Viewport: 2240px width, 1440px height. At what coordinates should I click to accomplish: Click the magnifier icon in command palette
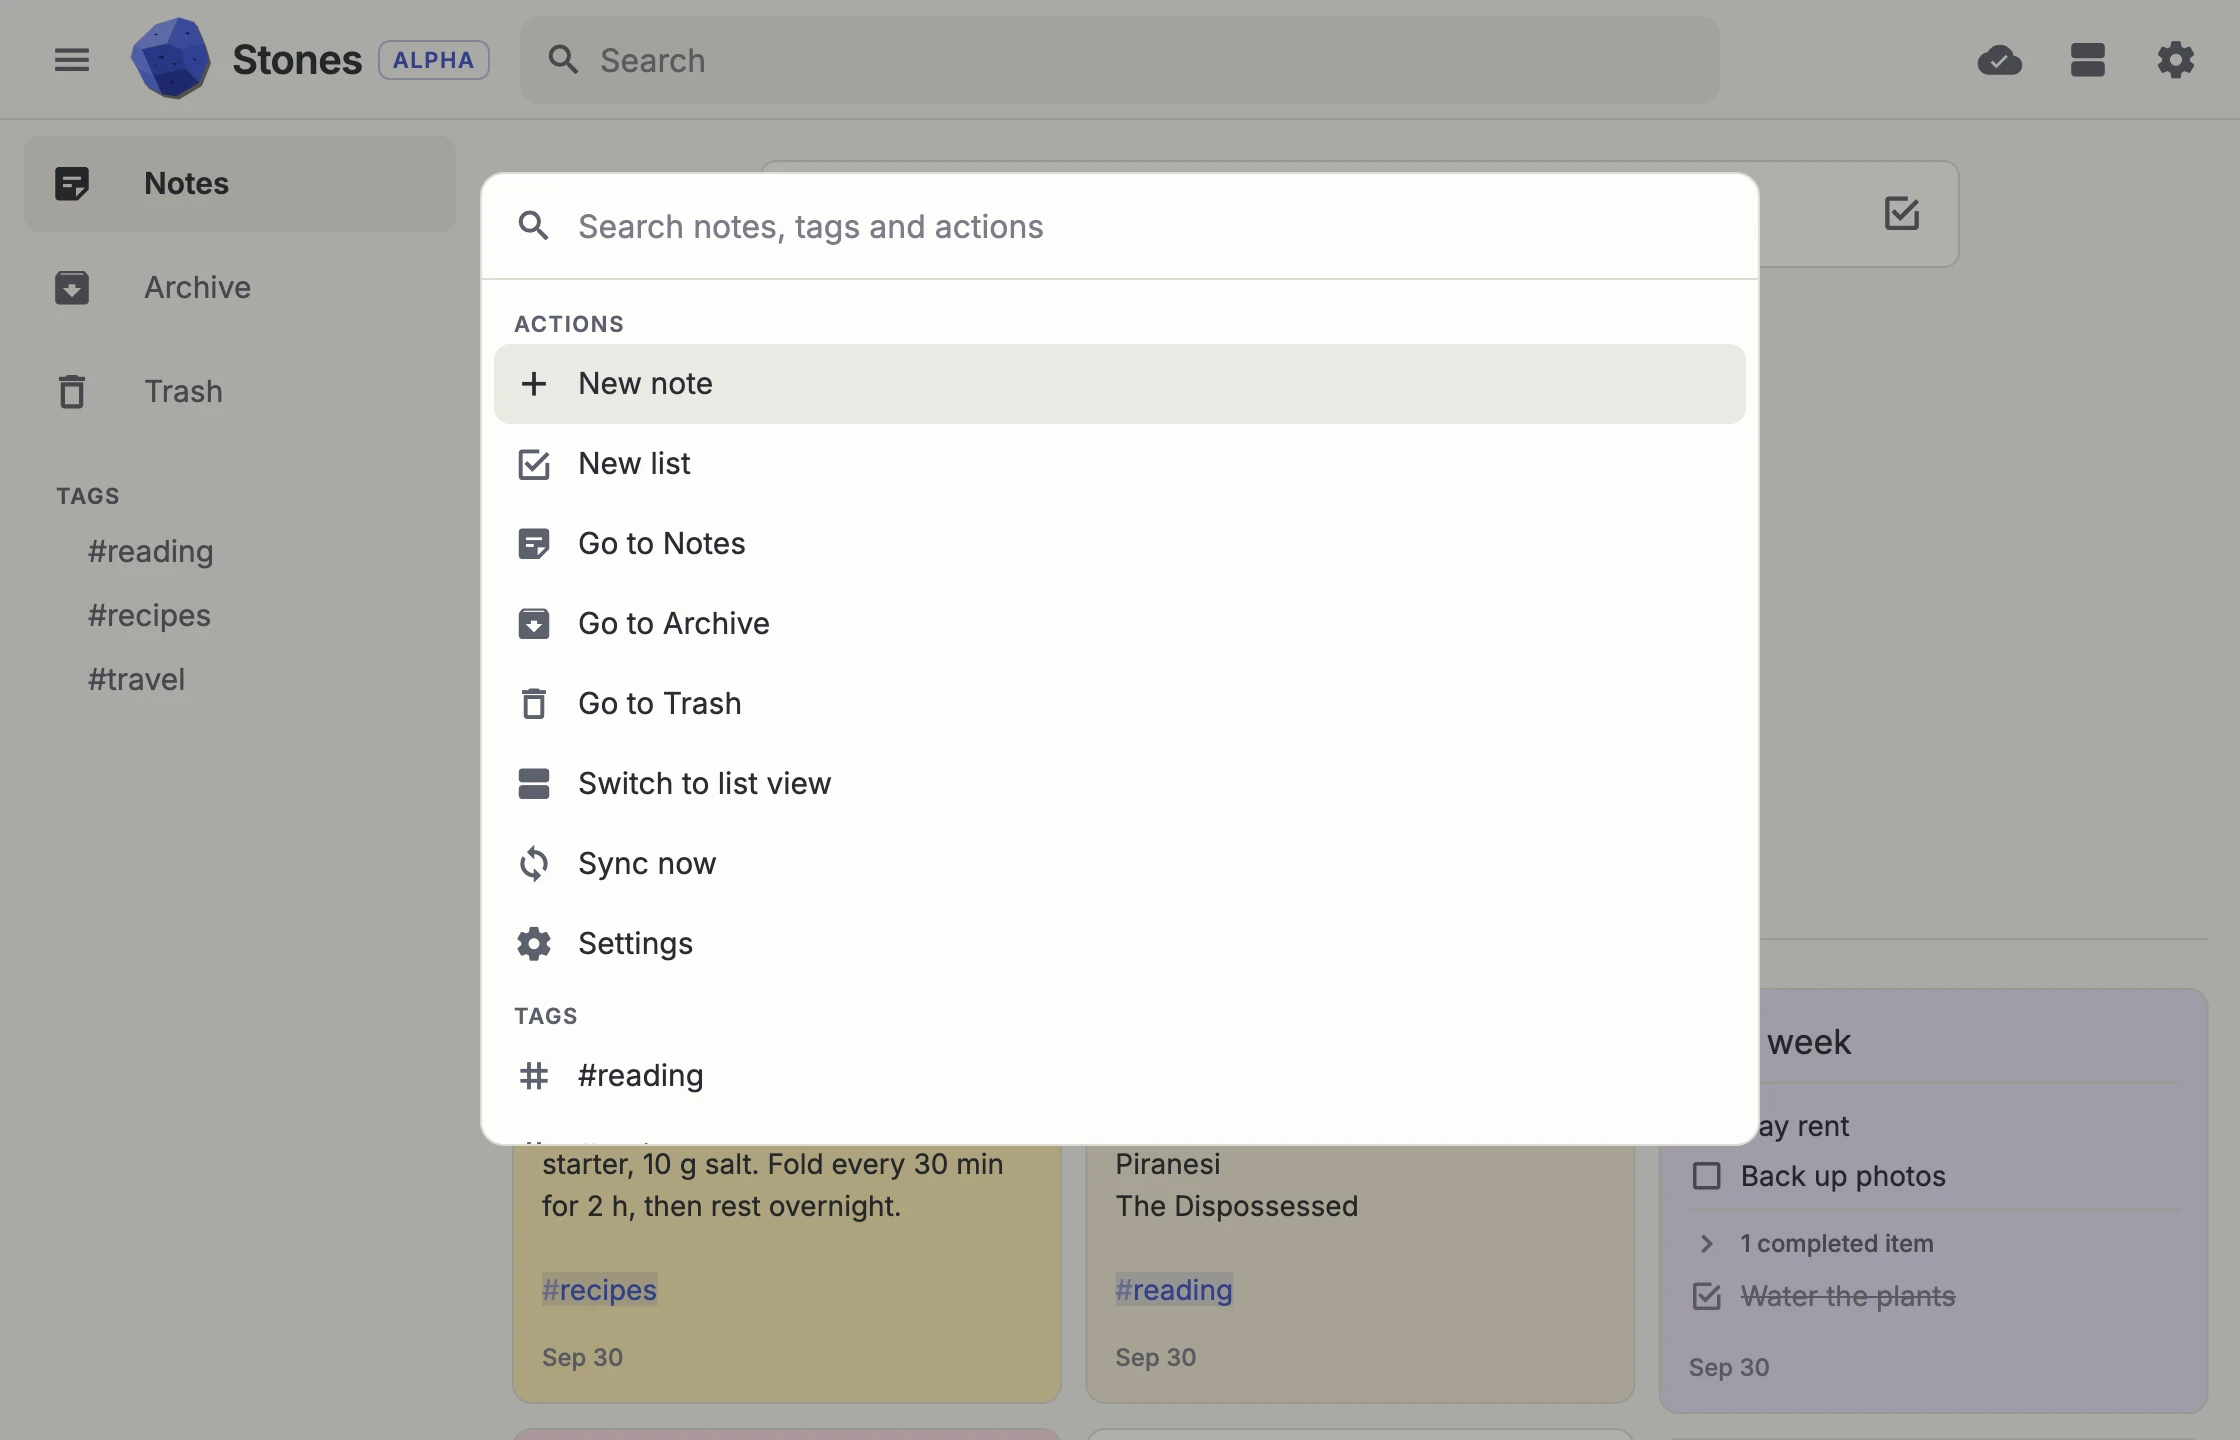[x=534, y=226]
